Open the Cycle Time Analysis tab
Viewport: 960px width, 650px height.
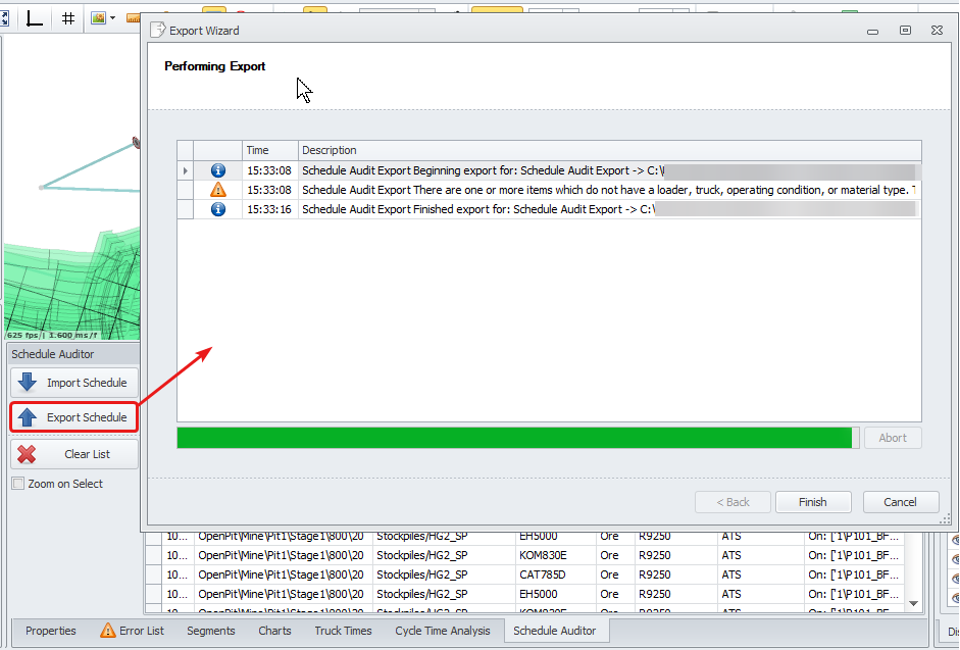coord(443,630)
